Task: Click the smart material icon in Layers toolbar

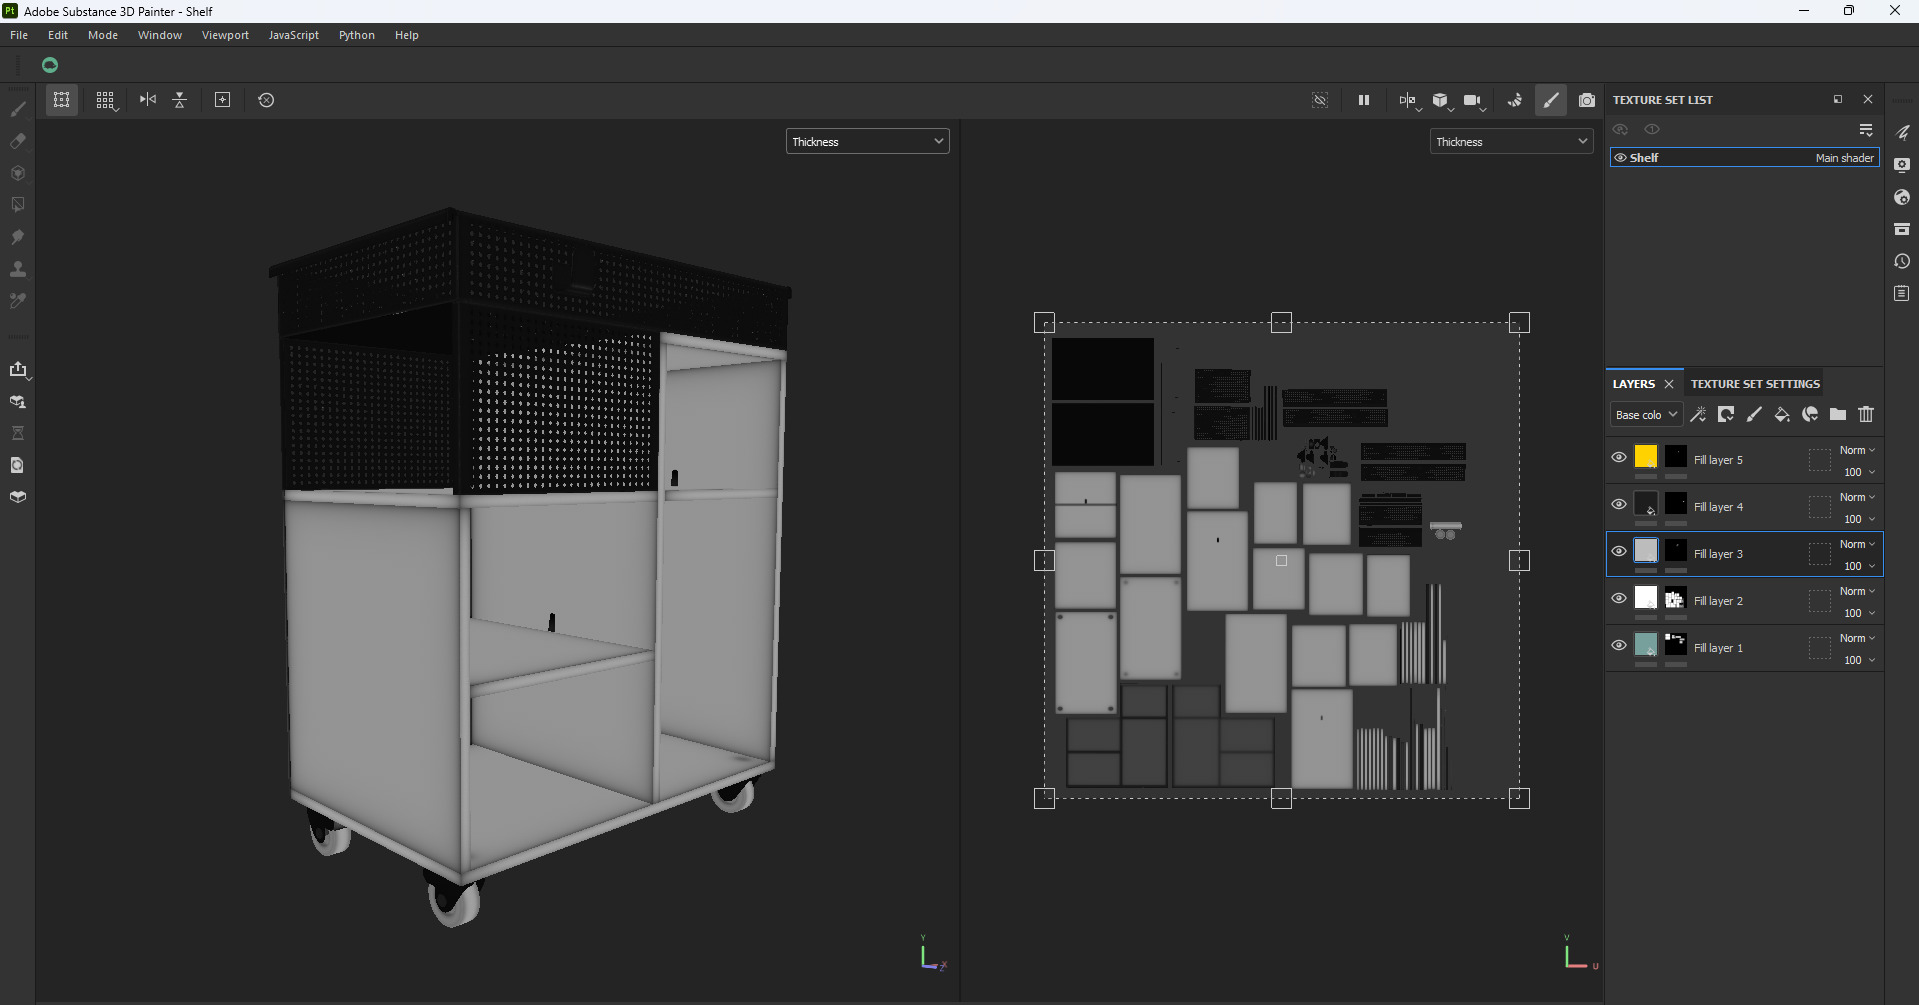Action: pyautogui.click(x=1810, y=414)
